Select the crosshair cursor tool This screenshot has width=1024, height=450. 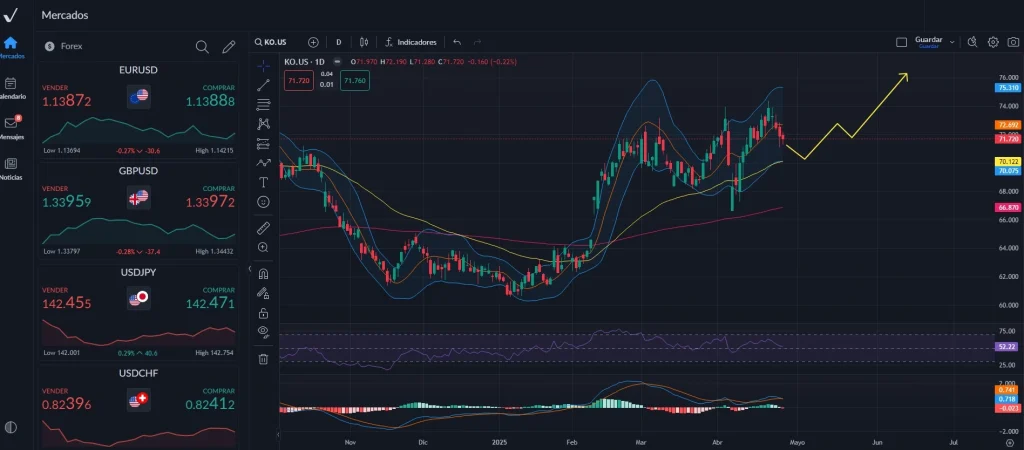(x=263, y=65)
